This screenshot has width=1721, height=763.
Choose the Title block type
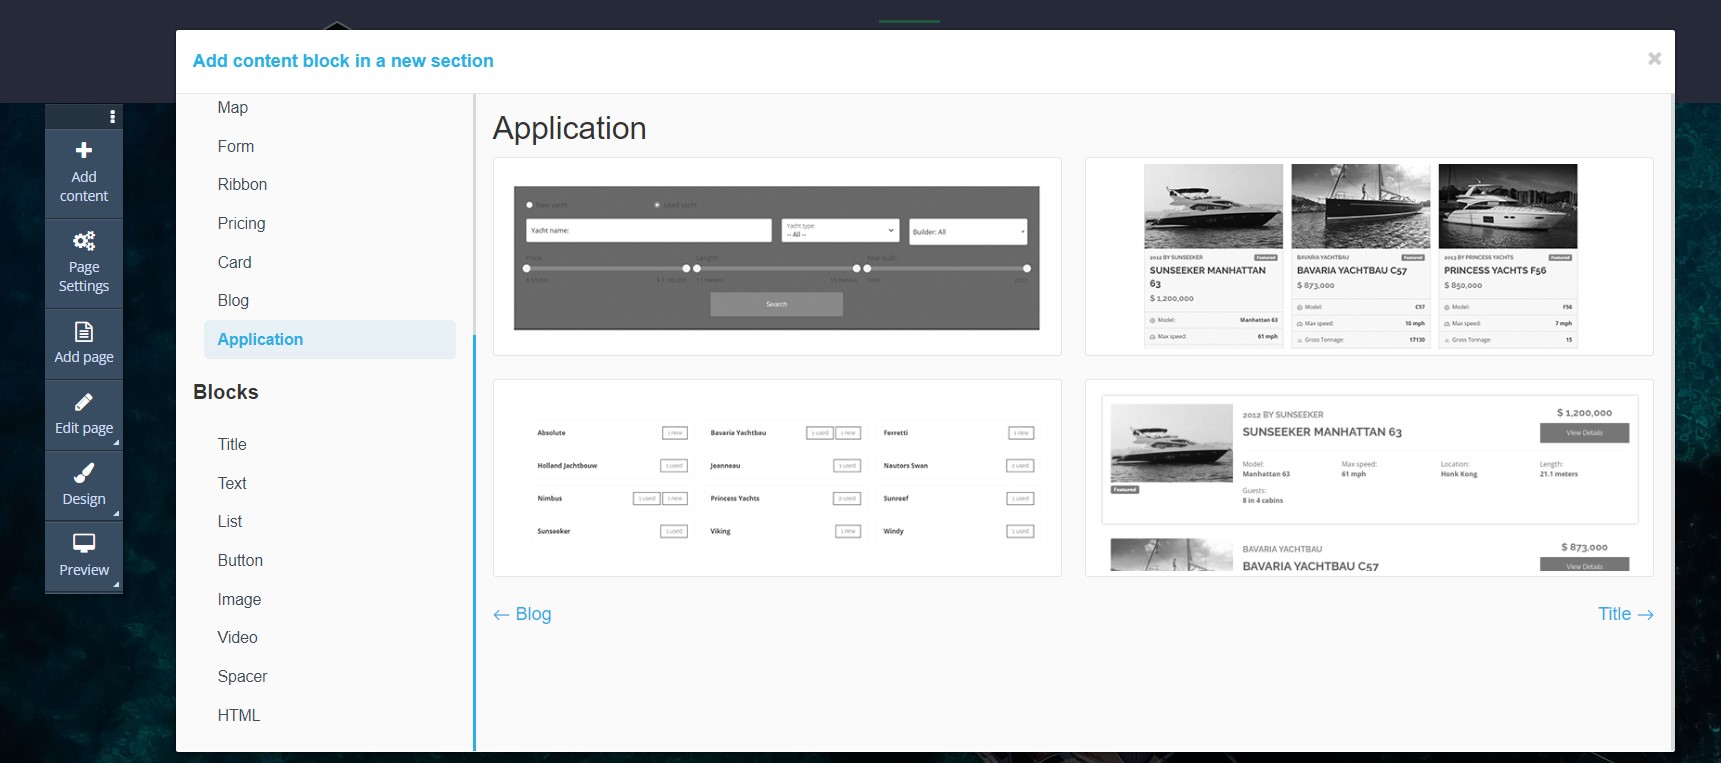[x=232, y=444]
